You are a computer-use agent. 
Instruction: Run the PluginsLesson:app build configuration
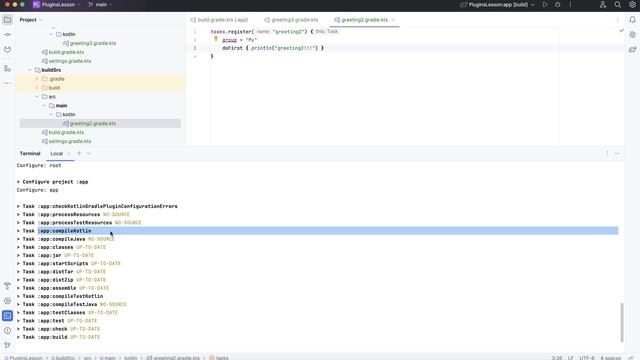pyautogui.click(x=545, y=4)
